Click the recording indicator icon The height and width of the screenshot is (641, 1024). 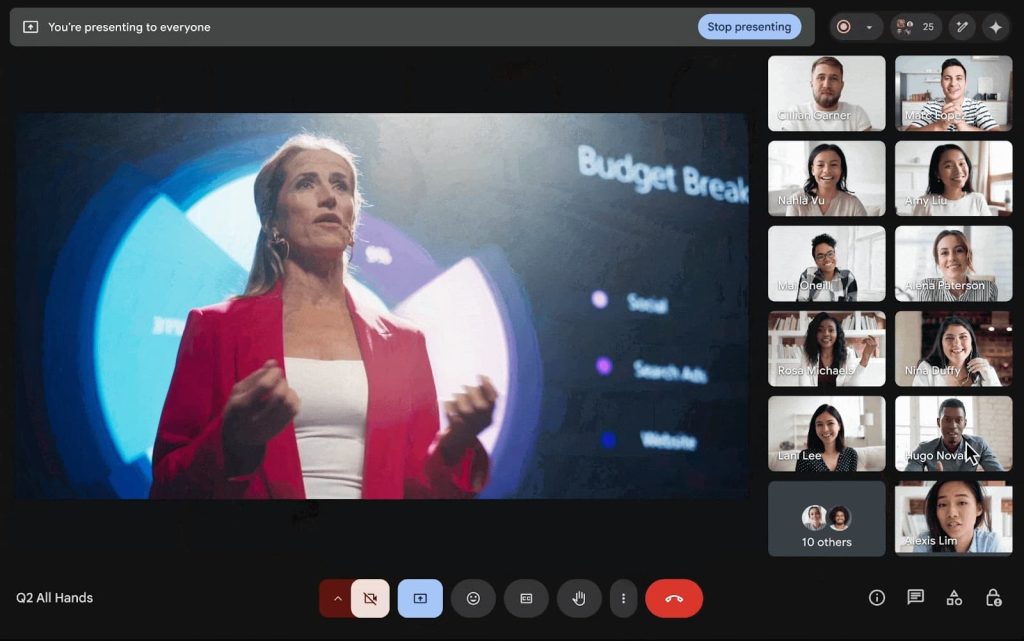(x=844, y=27)
